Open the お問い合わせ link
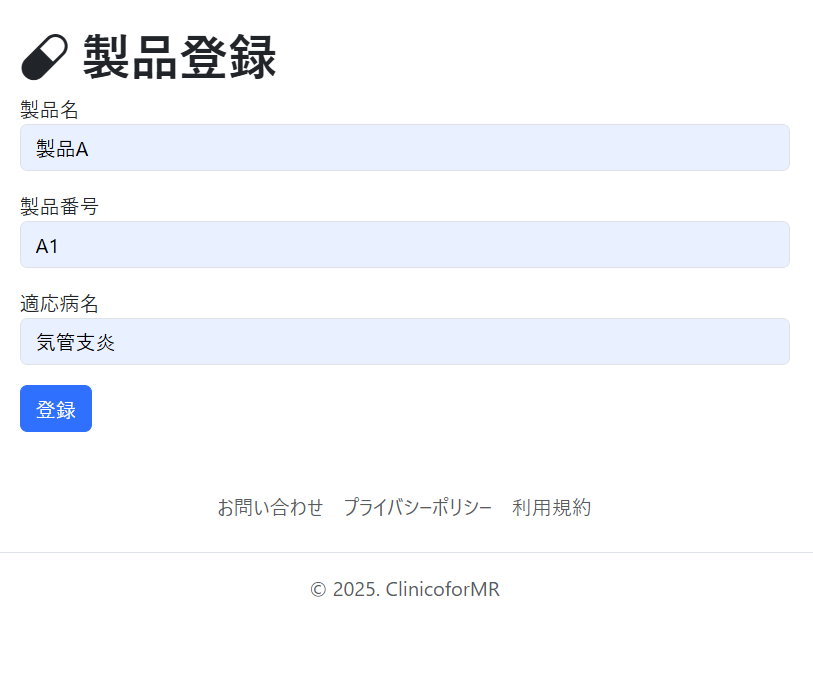Viewport: 813px width, 691px height. [x=270, y=507]
